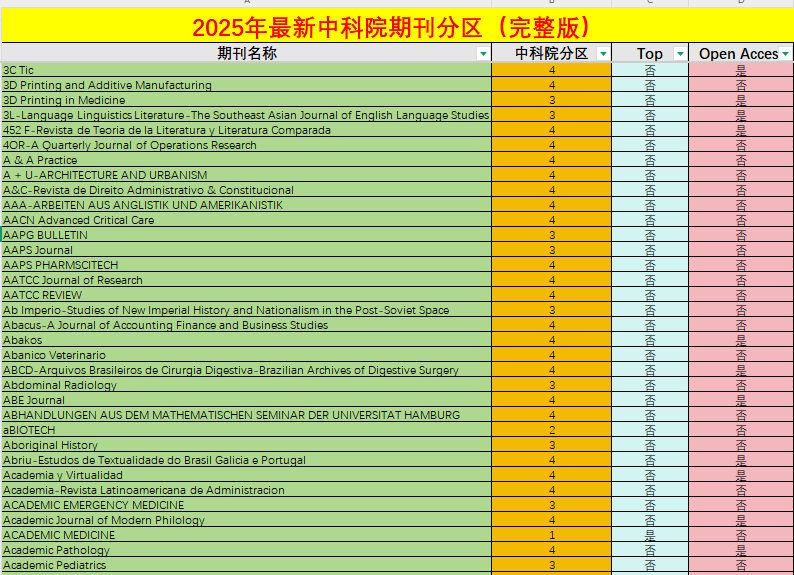Click the Top cell for AAPS Journal
This screenshot has height=575, width=794.
click(650, 250)
